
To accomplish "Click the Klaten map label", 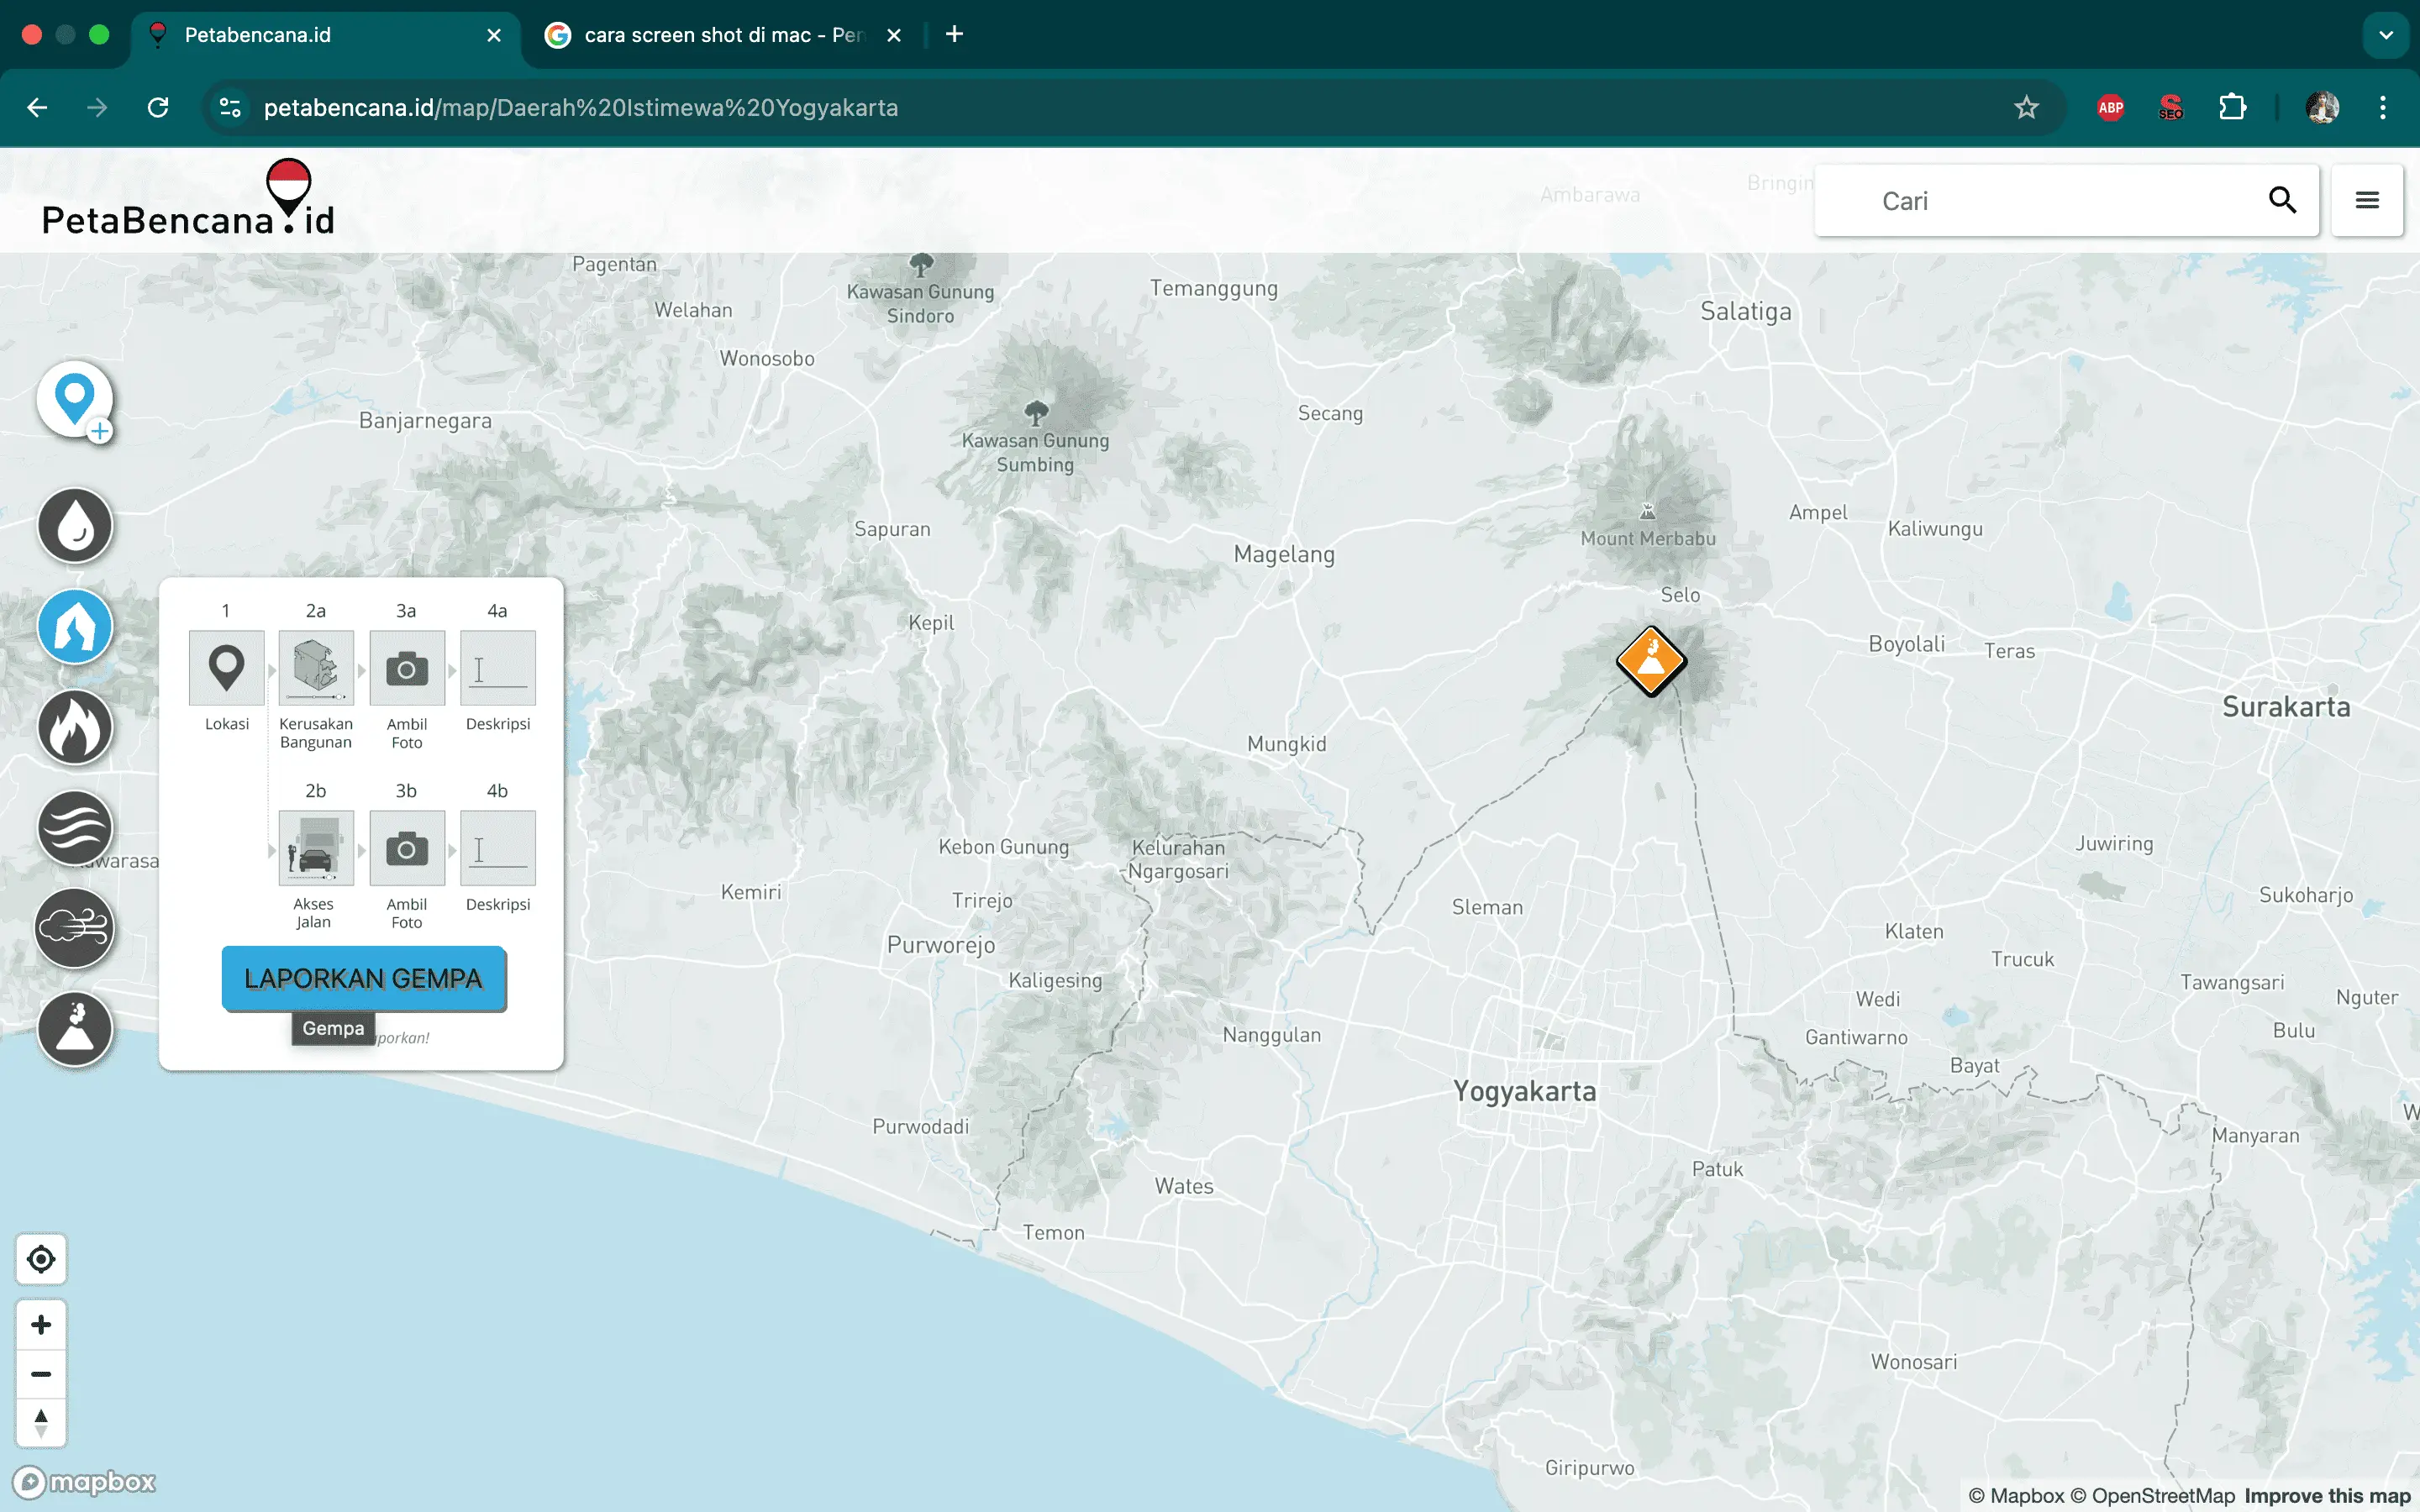I will 1914,931.
